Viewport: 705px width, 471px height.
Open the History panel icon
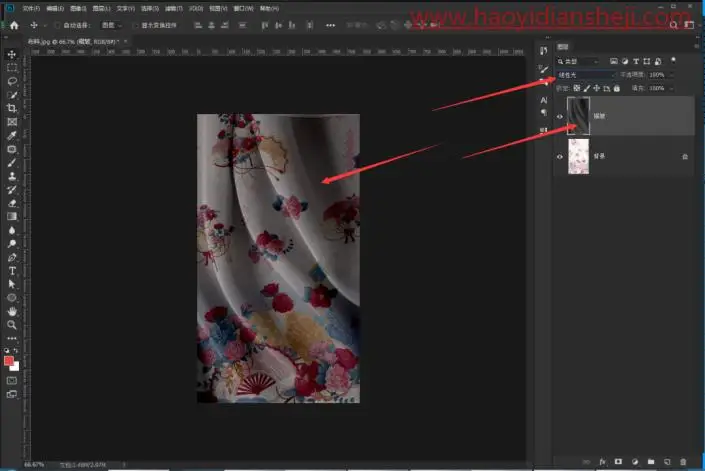[x=544, y=51]
